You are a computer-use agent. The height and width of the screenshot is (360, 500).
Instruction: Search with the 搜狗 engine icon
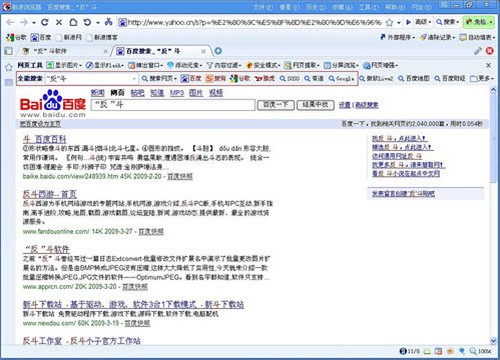[216, 79]
